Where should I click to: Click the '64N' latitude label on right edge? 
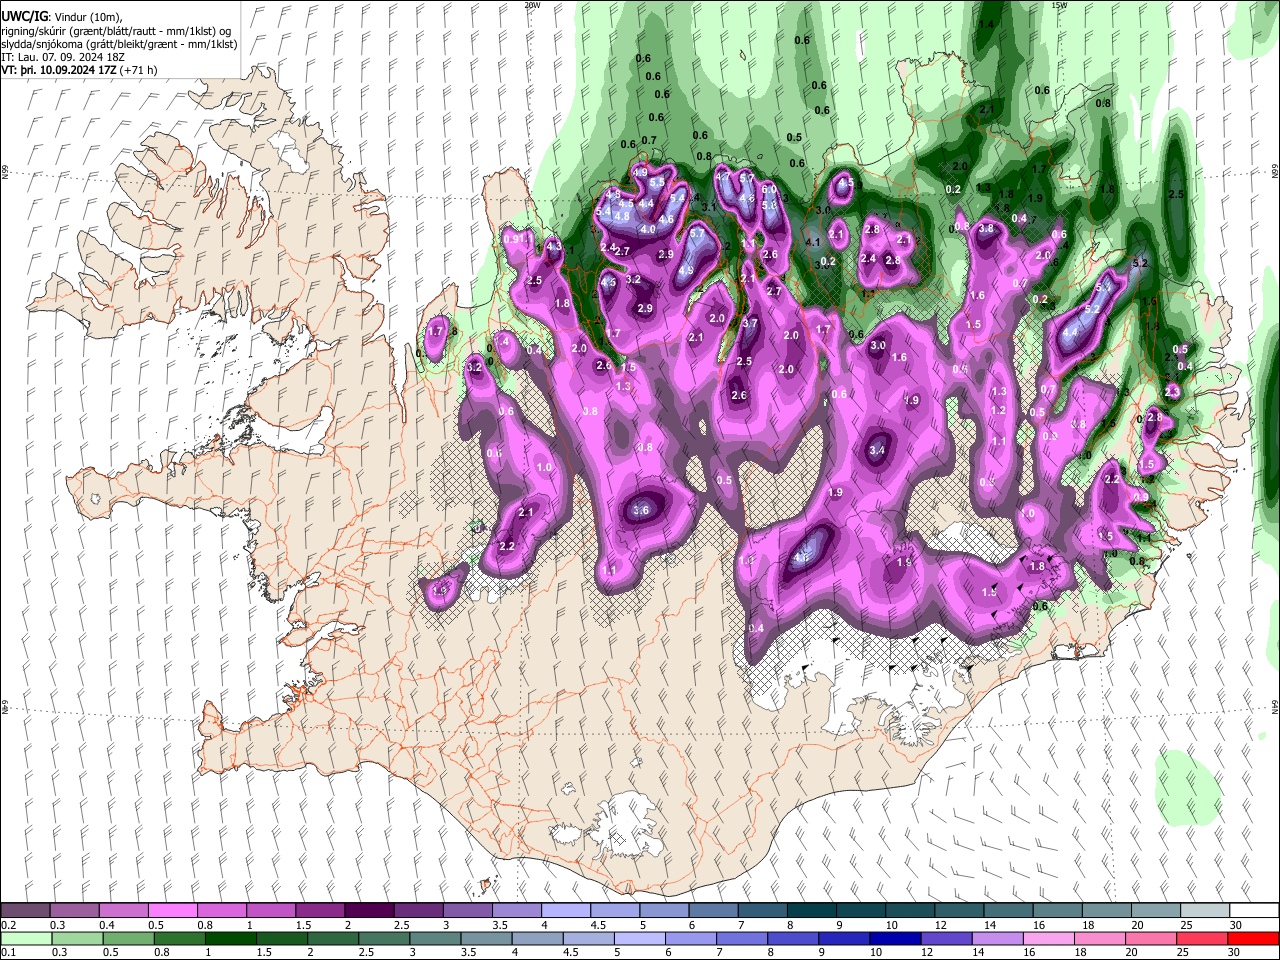click(x=1275, y=706)
